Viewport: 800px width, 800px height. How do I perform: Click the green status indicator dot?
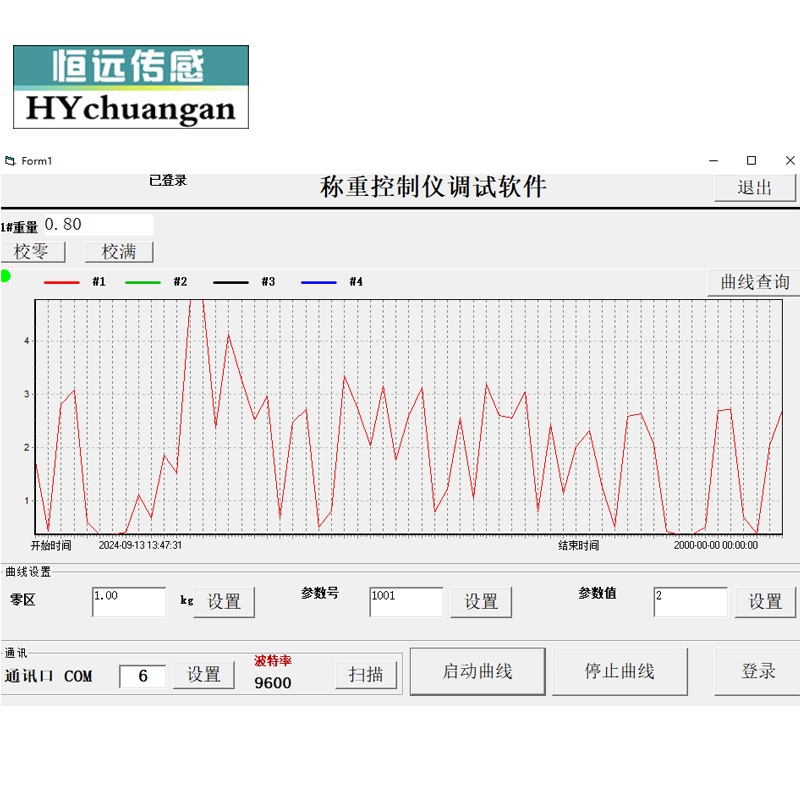pyautogui.click(x=6, y=276)
